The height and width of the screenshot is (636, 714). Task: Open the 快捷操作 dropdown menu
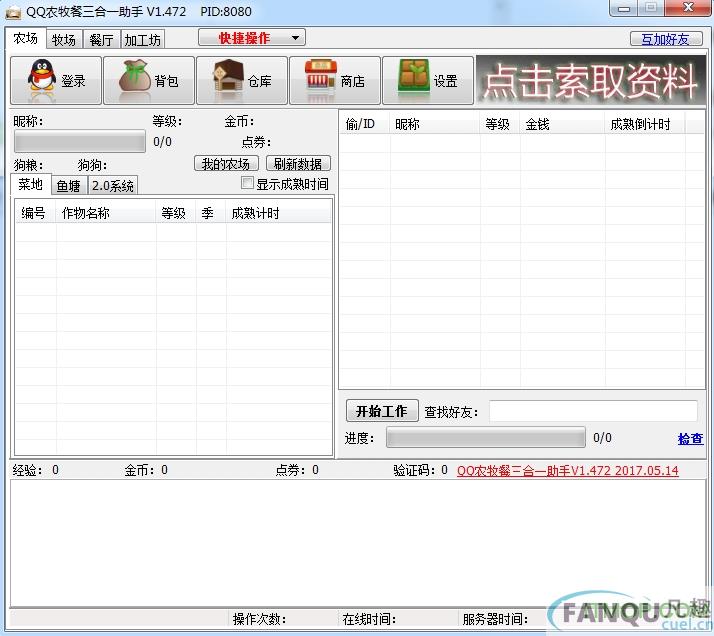tap(252, 38)
